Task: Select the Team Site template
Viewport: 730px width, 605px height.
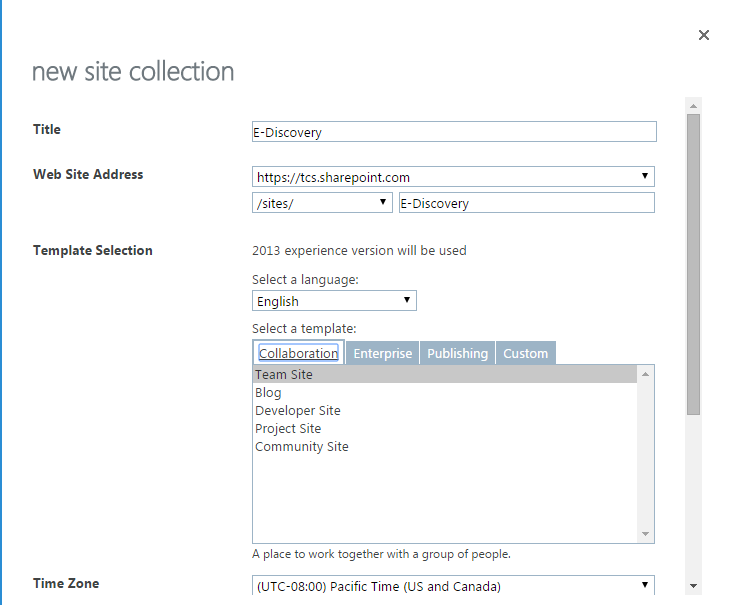Action: point(284,375)
